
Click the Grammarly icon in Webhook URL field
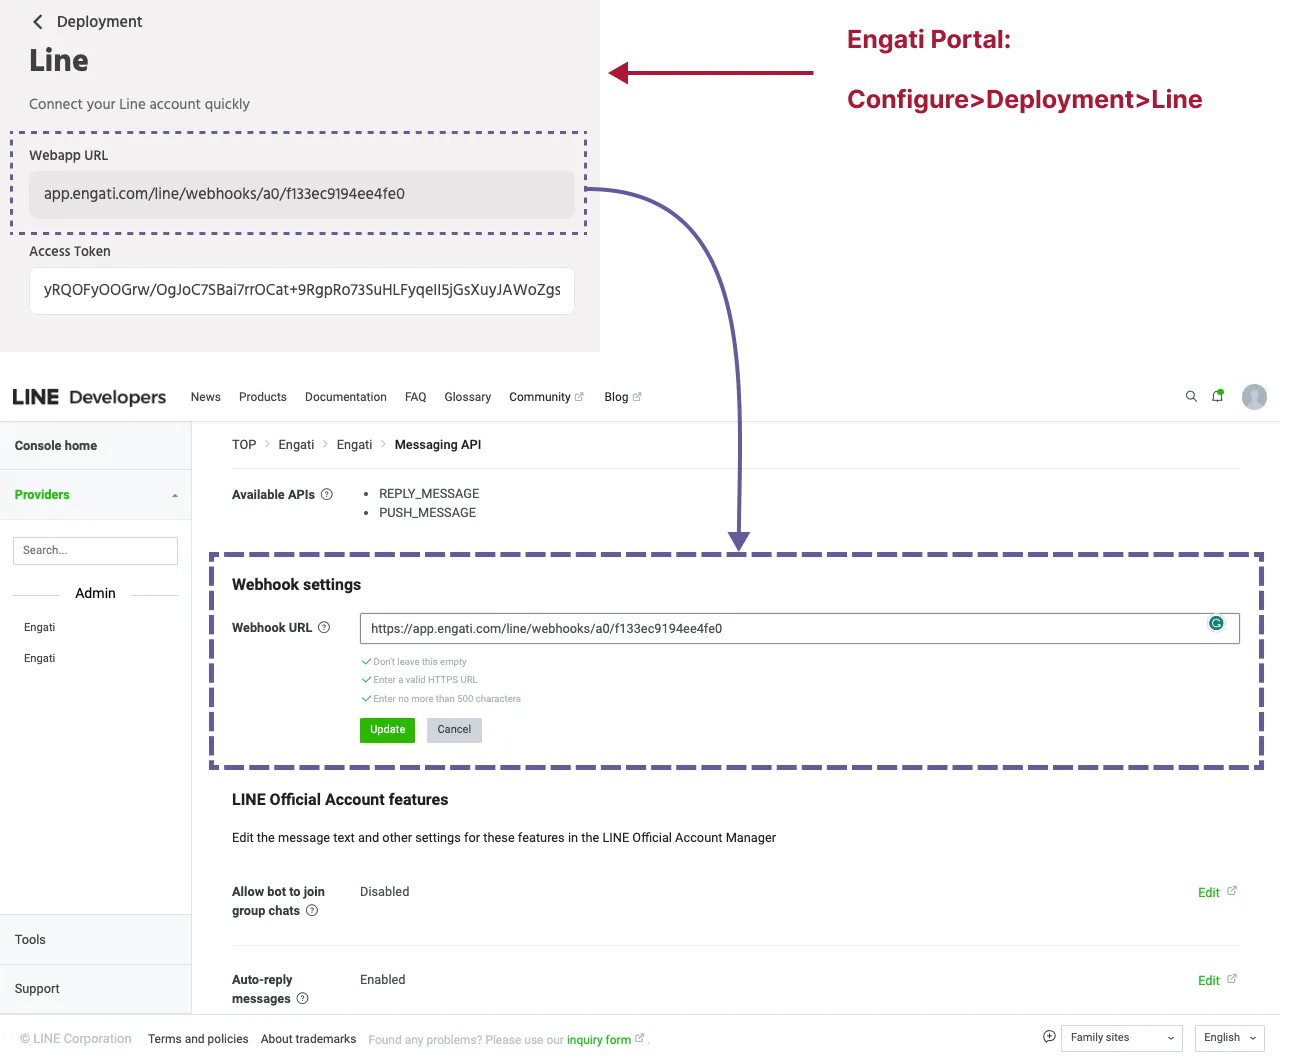[1216, 623]
